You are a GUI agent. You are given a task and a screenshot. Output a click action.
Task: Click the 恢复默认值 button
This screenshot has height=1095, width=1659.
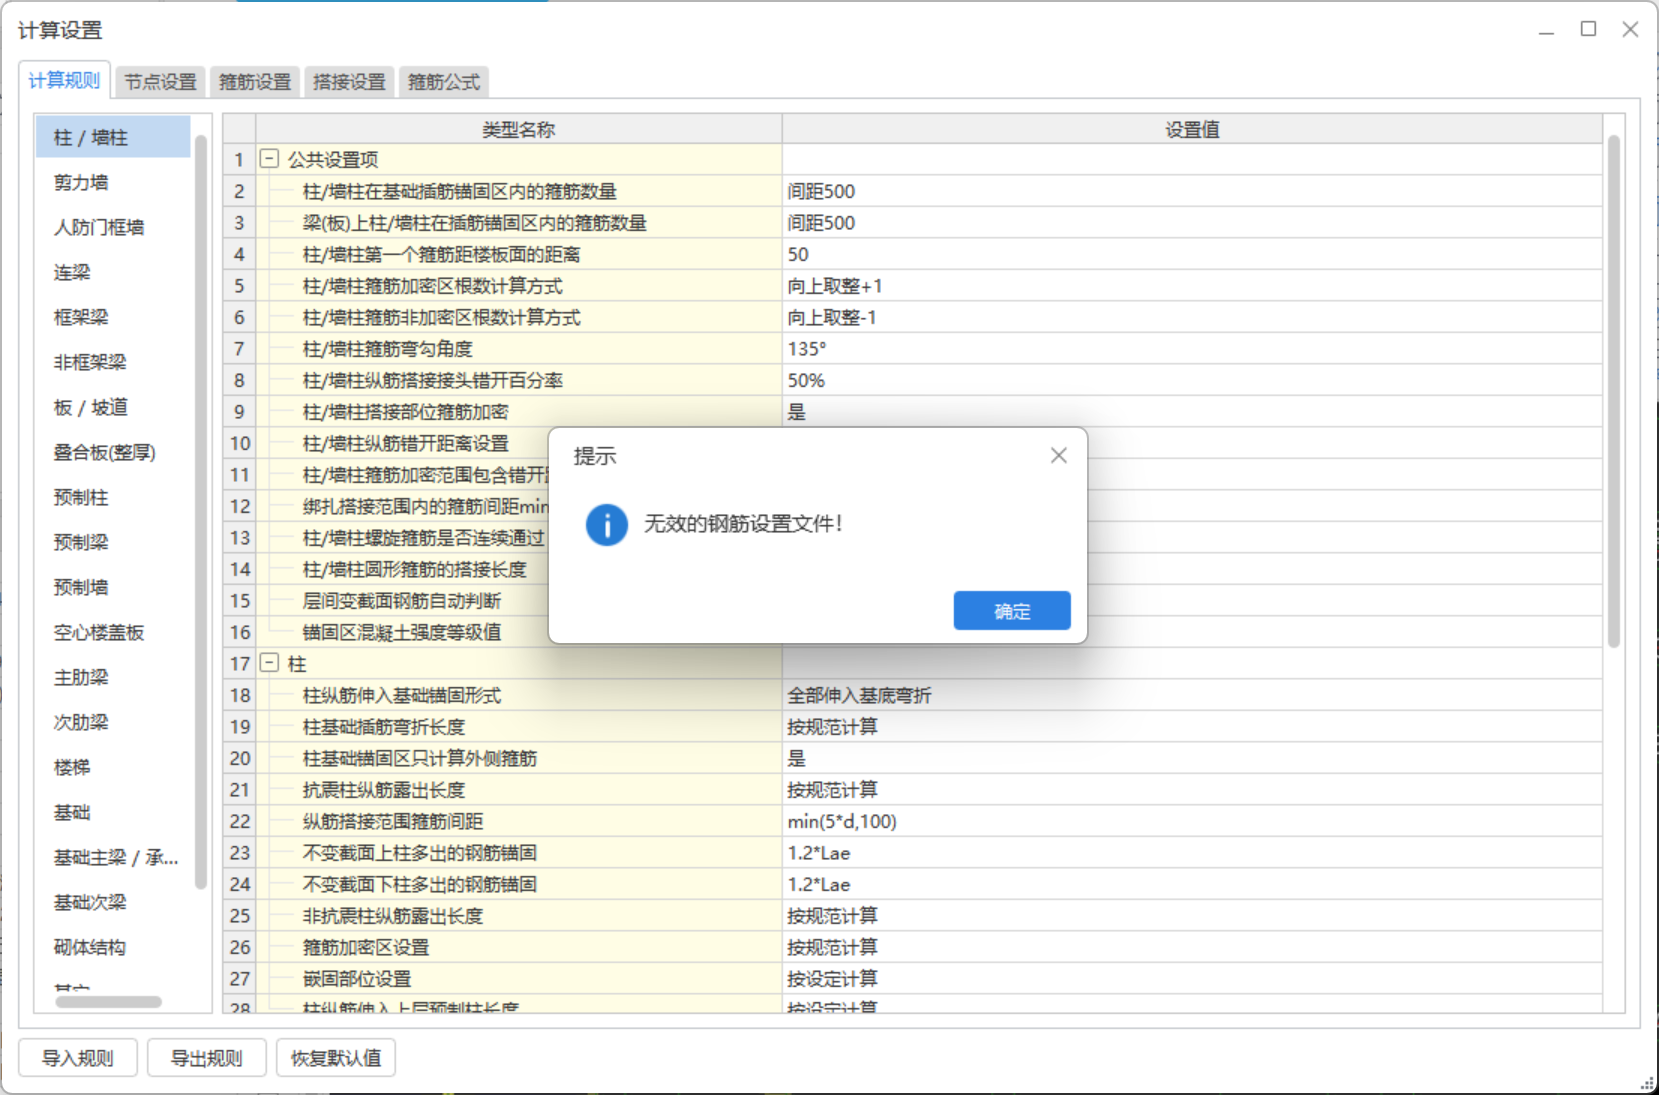[336, 1058]
